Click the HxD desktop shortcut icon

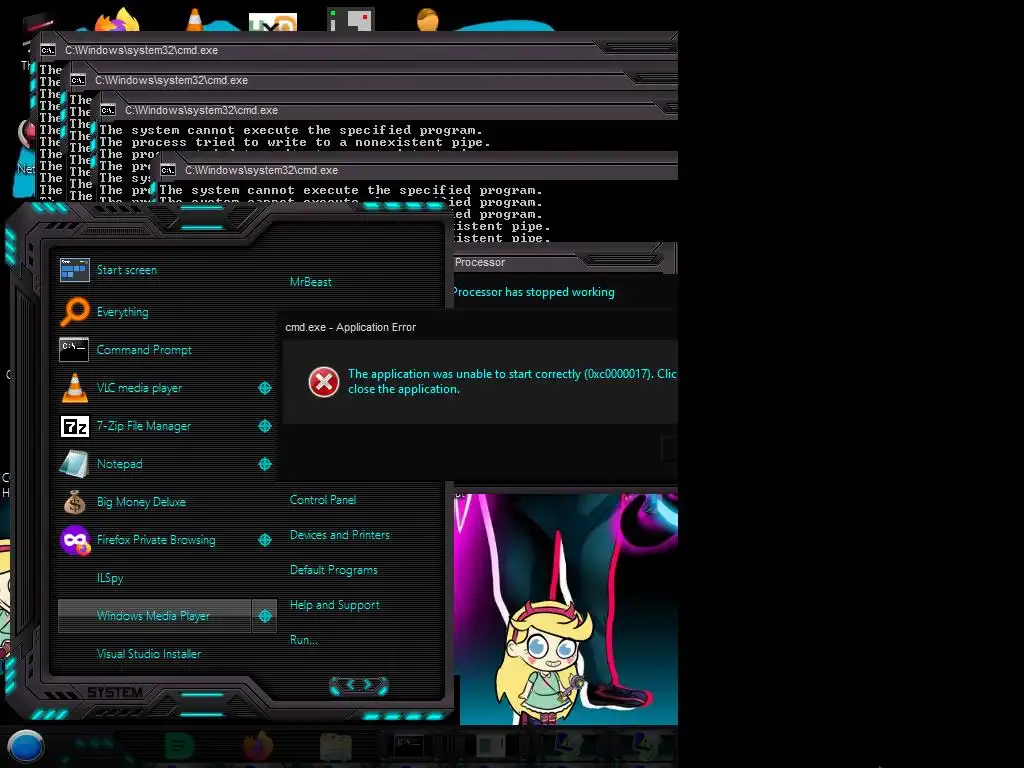click(x=273, y=22)
